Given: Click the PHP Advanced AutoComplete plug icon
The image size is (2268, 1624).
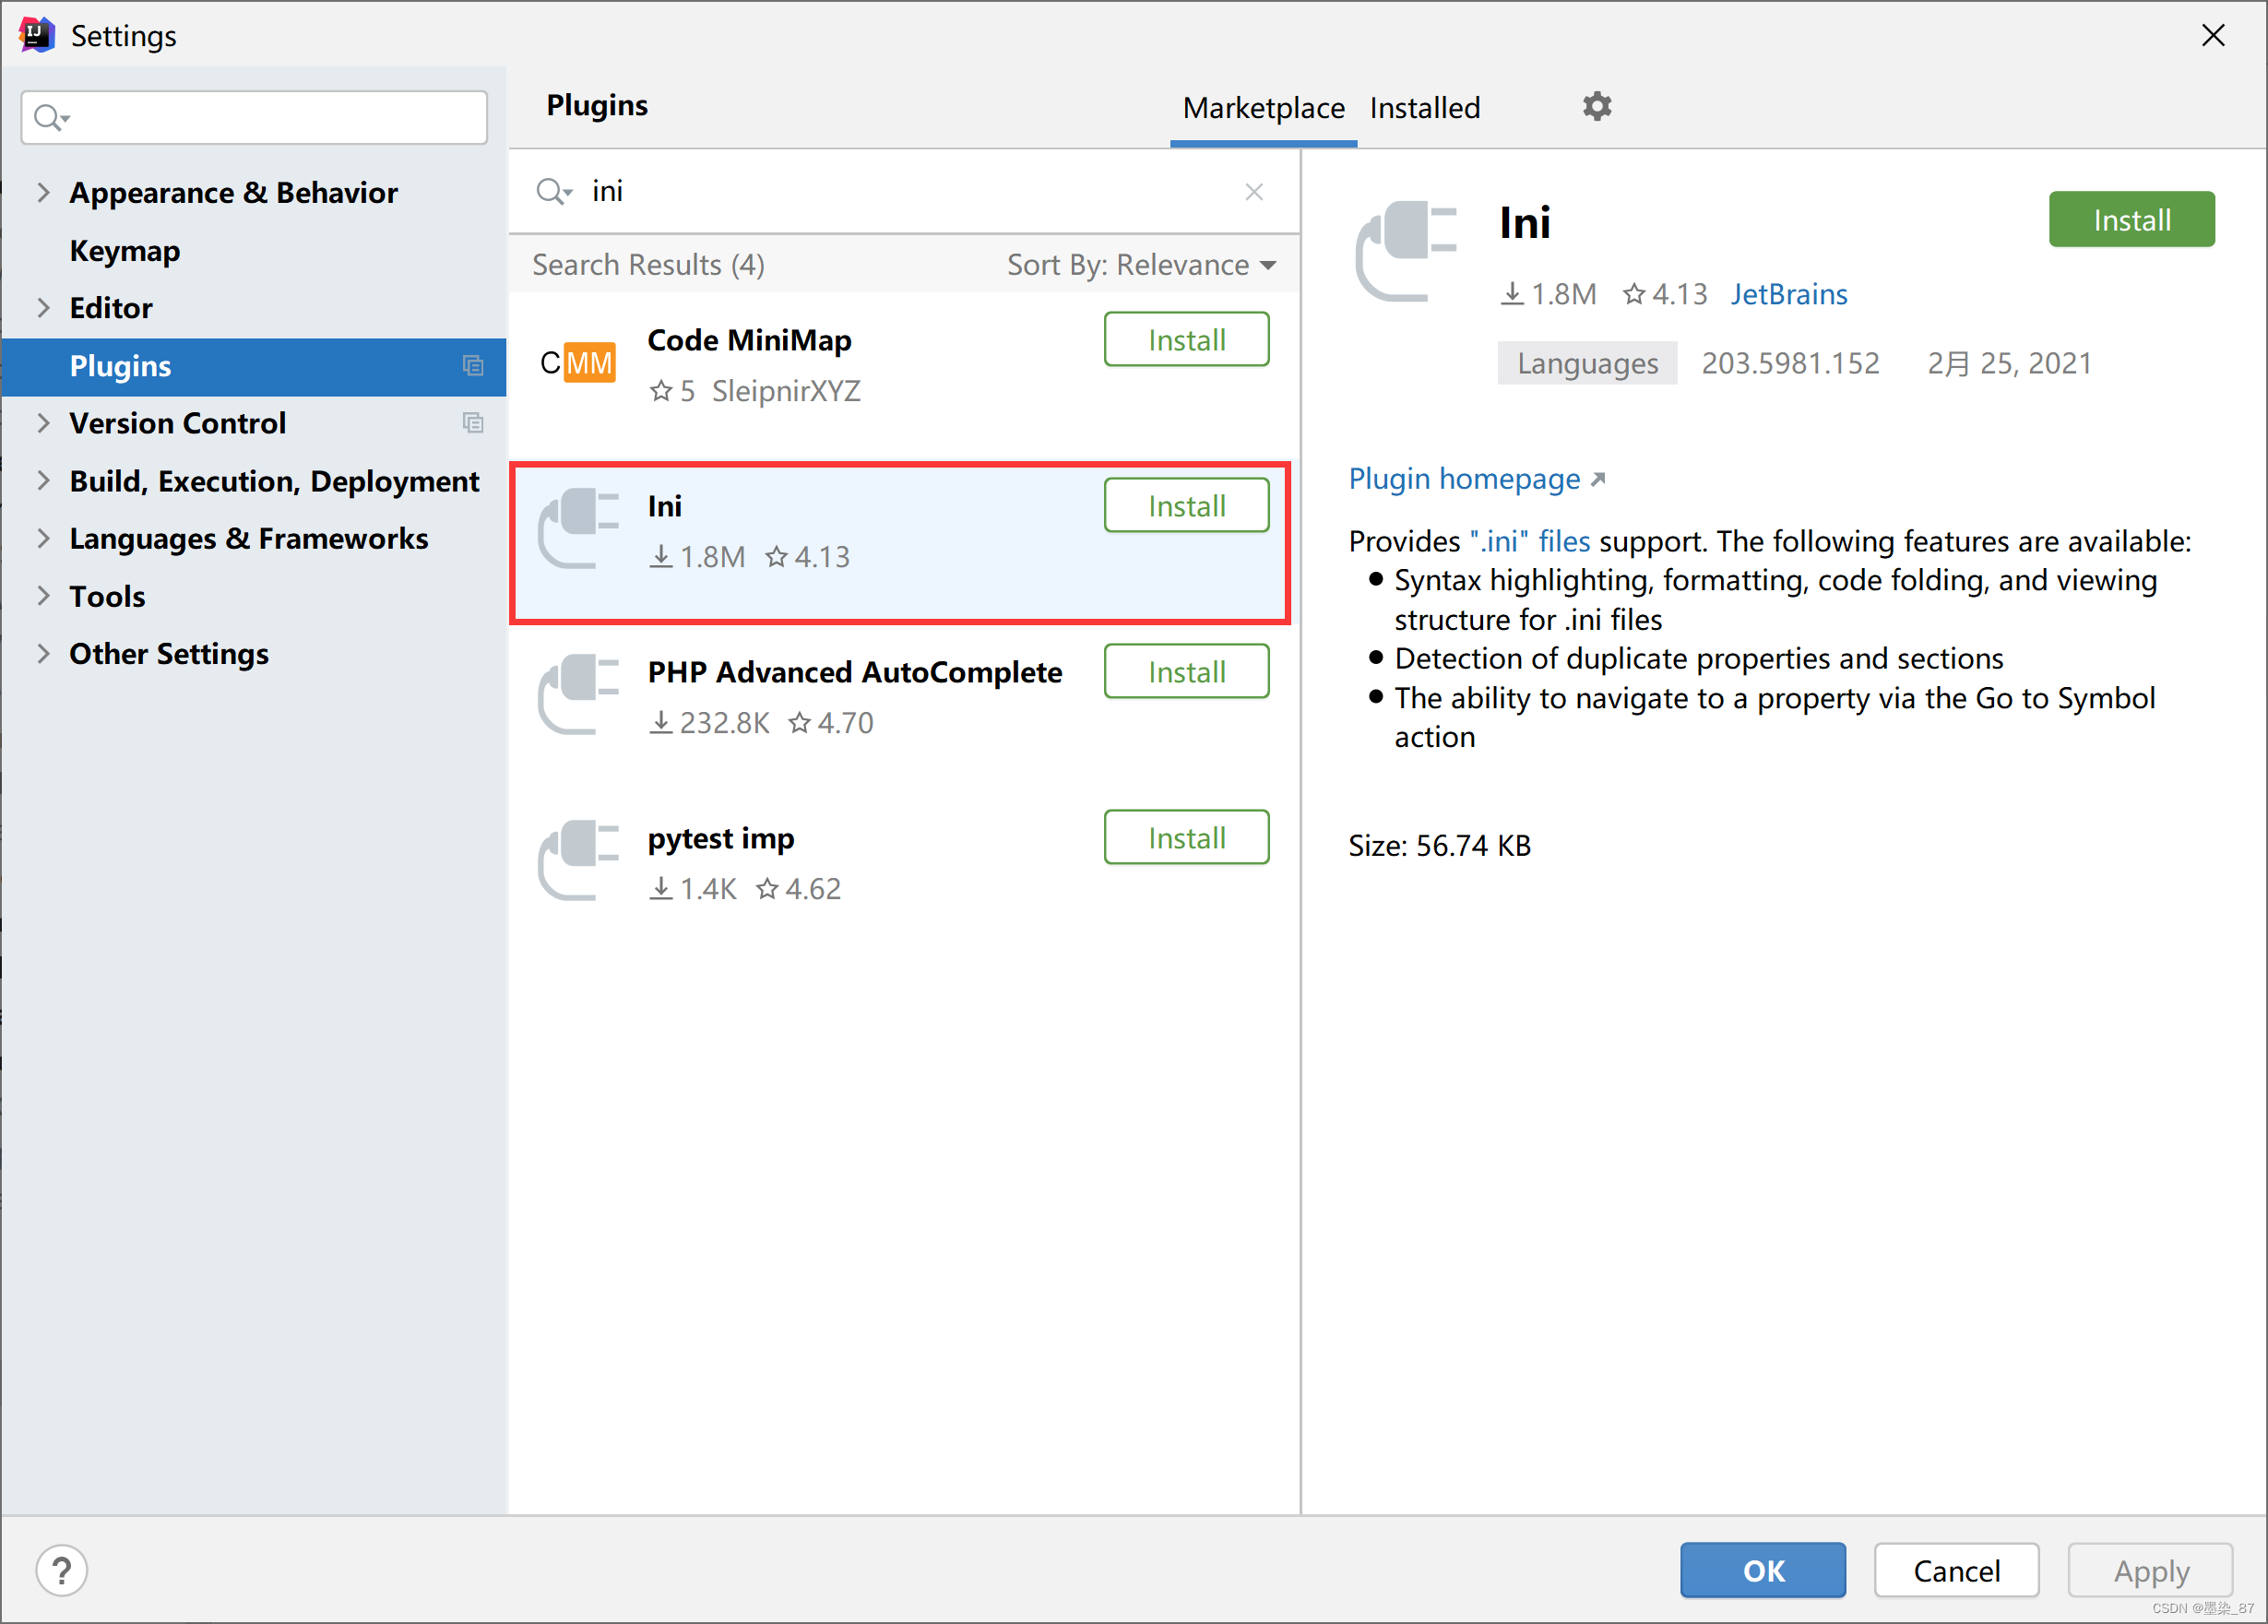Looking at the screenshot, I should pos(578,695).
